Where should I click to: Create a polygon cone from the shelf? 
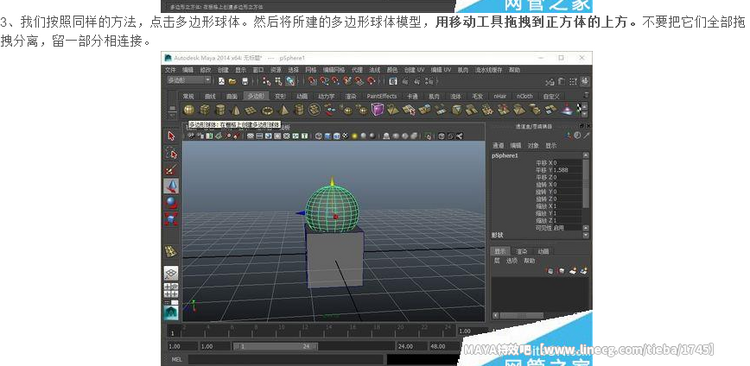click(235, 110)
